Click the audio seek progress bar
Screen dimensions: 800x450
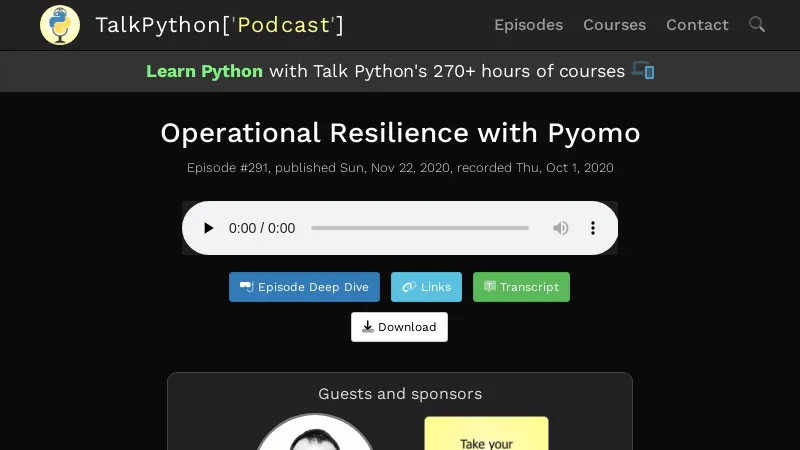pos(420,228)
